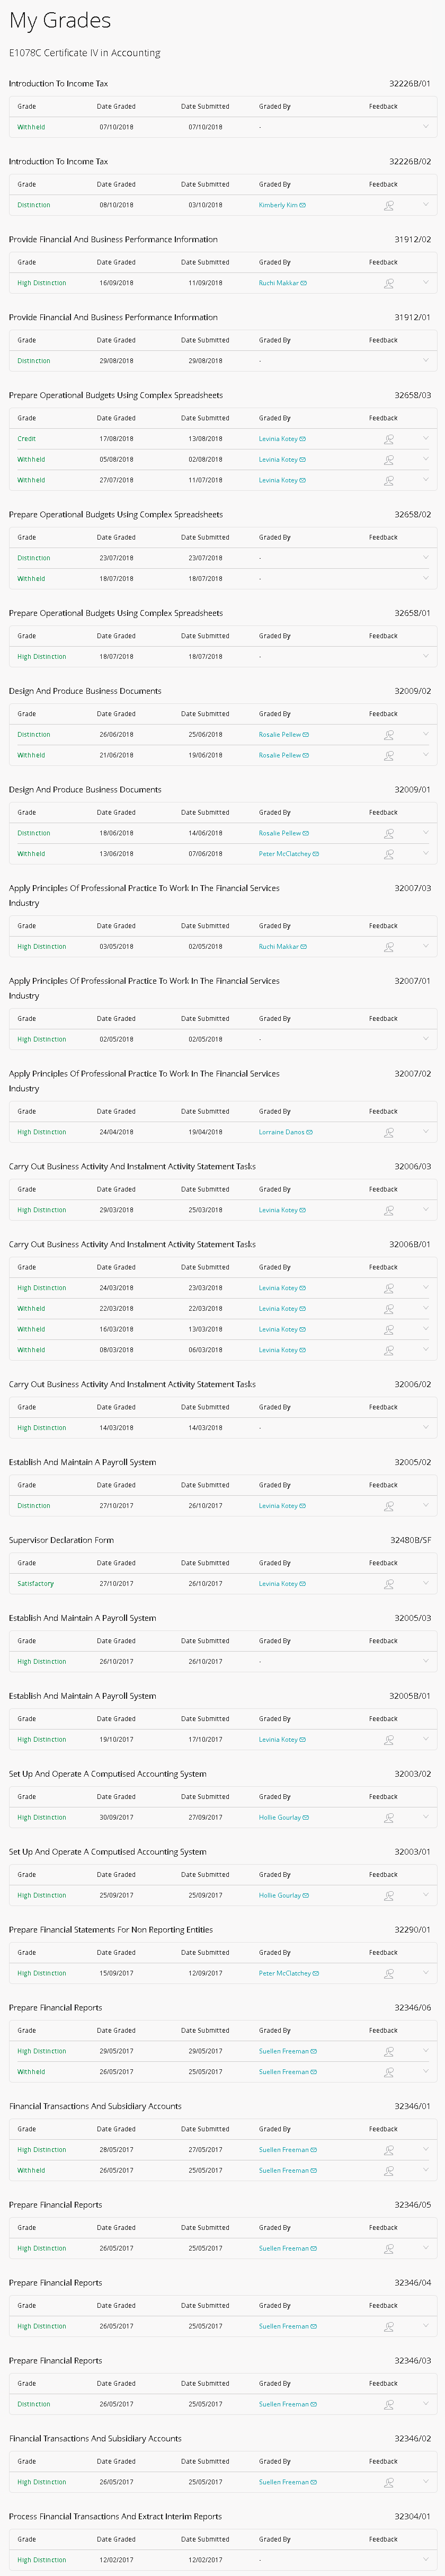
Task: View feedback icon for 31912/02 High Distinction row
Action: click(389, 283)
